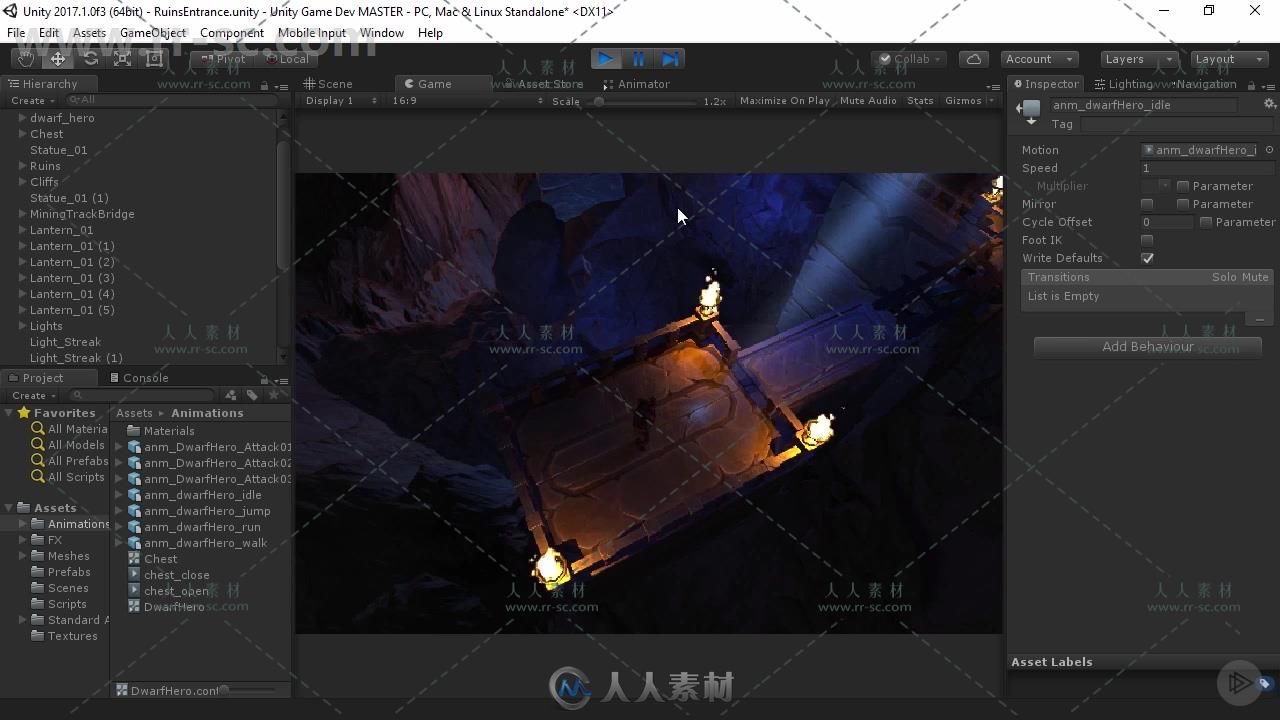1280x720 pixels.
Task: Expand the Chest hierarchy item
Action: (22, 134)
